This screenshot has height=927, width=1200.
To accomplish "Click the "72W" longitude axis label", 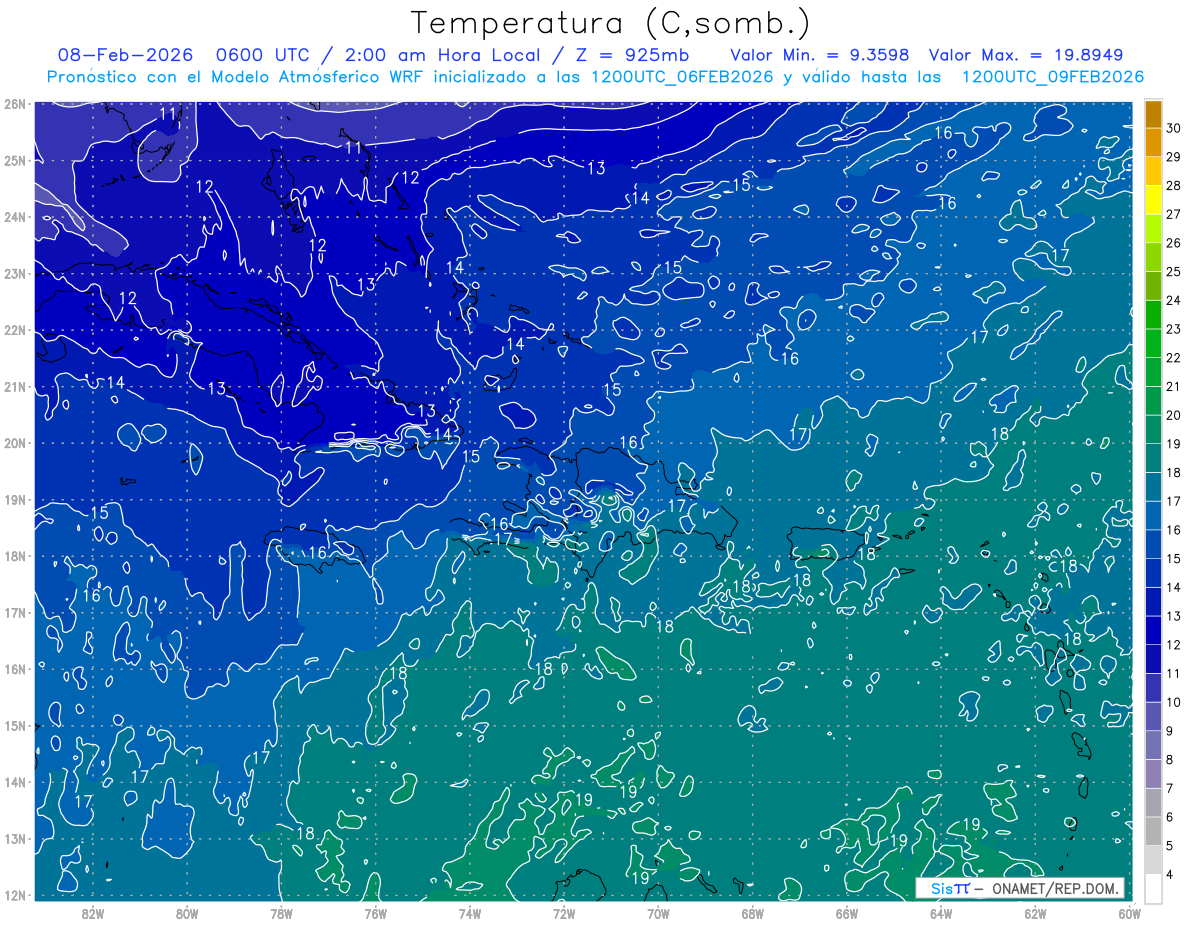I will [x=564, y=913].
